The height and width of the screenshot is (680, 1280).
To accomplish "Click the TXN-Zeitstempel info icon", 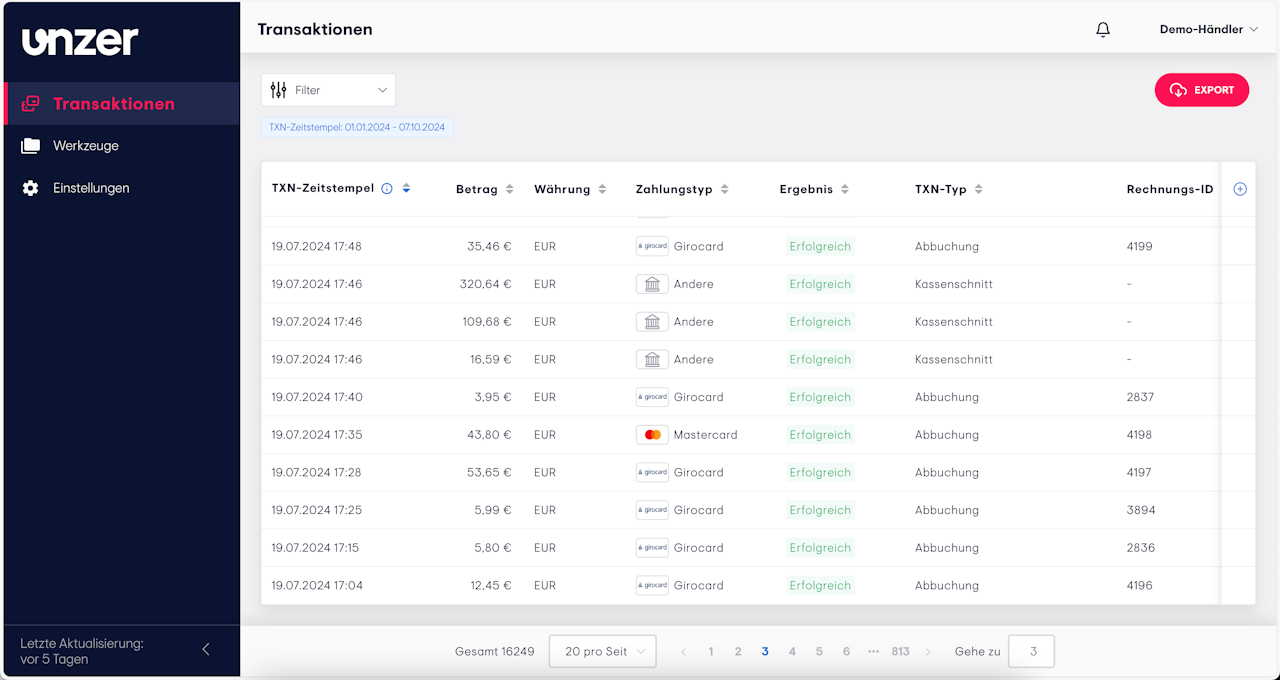I will coord(387,189).
